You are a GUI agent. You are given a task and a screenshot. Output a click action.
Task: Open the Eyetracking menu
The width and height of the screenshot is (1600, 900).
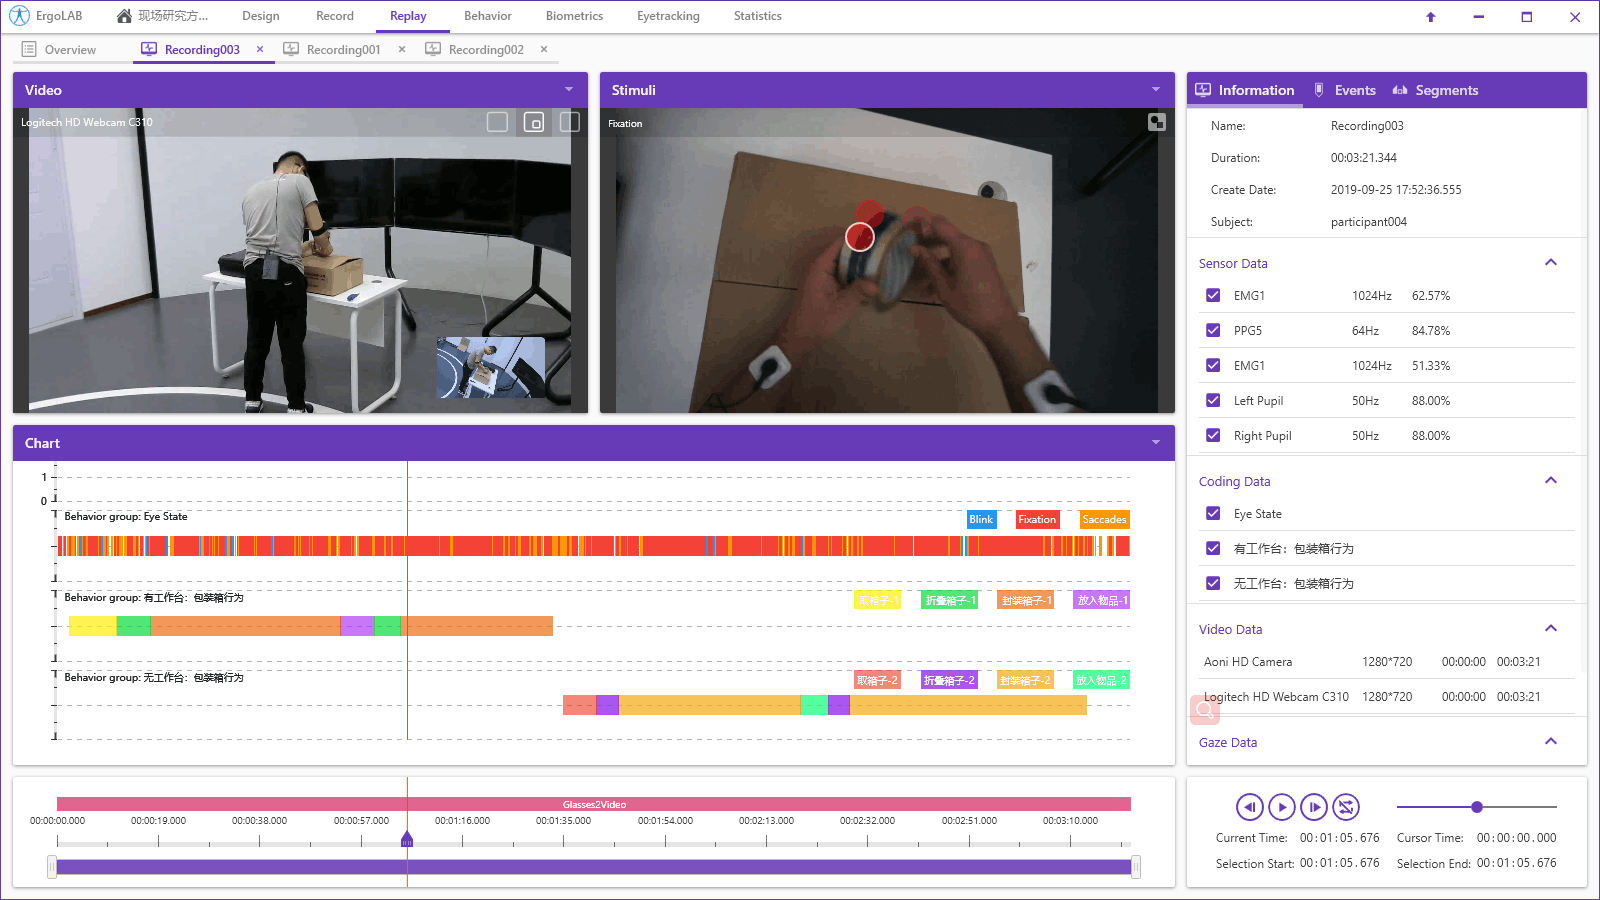[668, 16]
